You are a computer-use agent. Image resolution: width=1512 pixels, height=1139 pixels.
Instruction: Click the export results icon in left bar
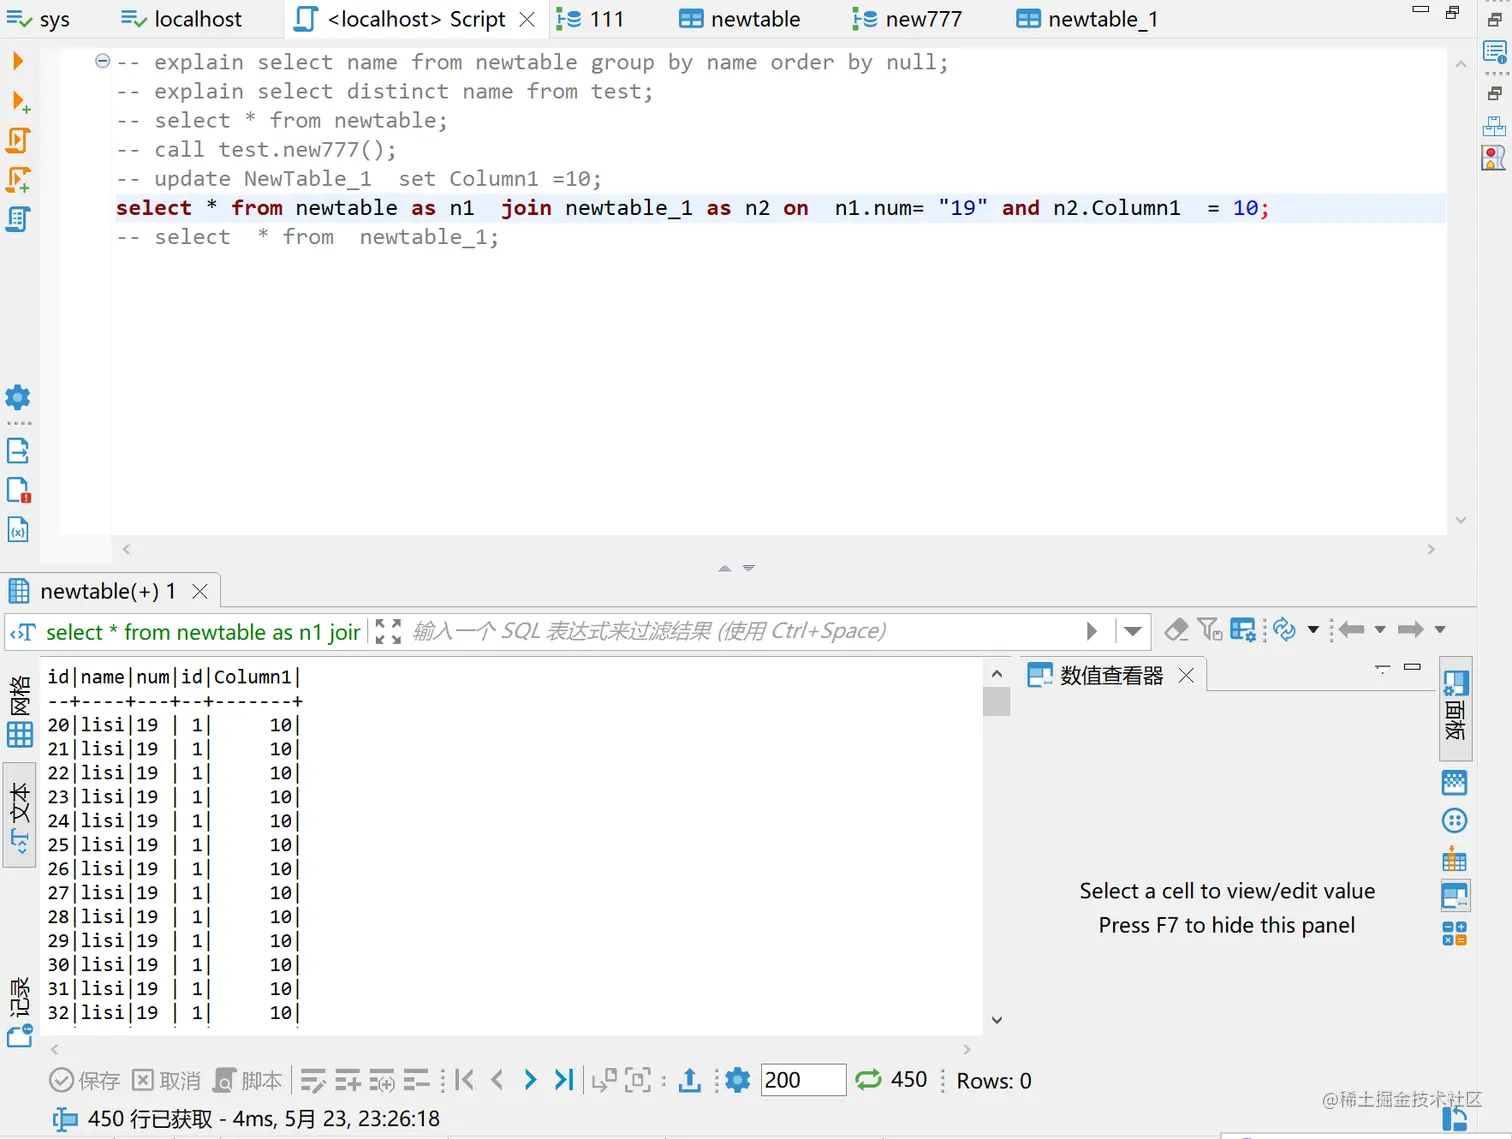18,450
